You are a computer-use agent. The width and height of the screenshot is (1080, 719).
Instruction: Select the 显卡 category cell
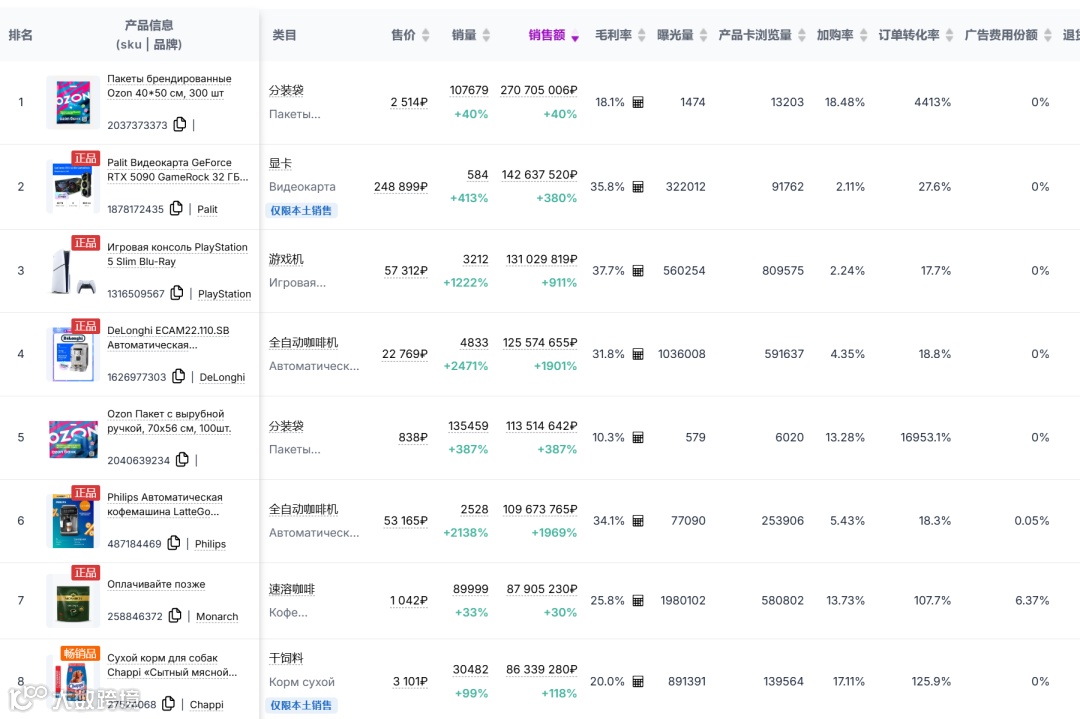pos(280,163)
